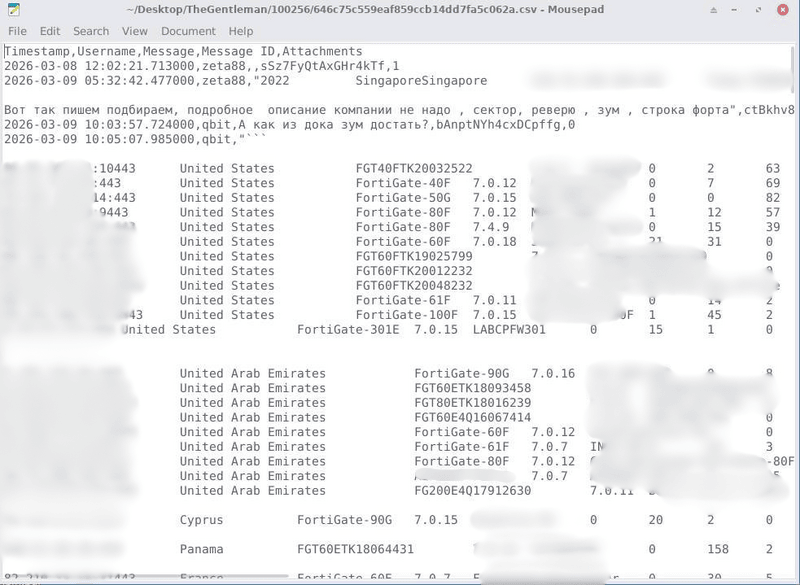Click firmware version 7.0.18
This screenshot has height=585, width=800.
(x=494, y=242)
